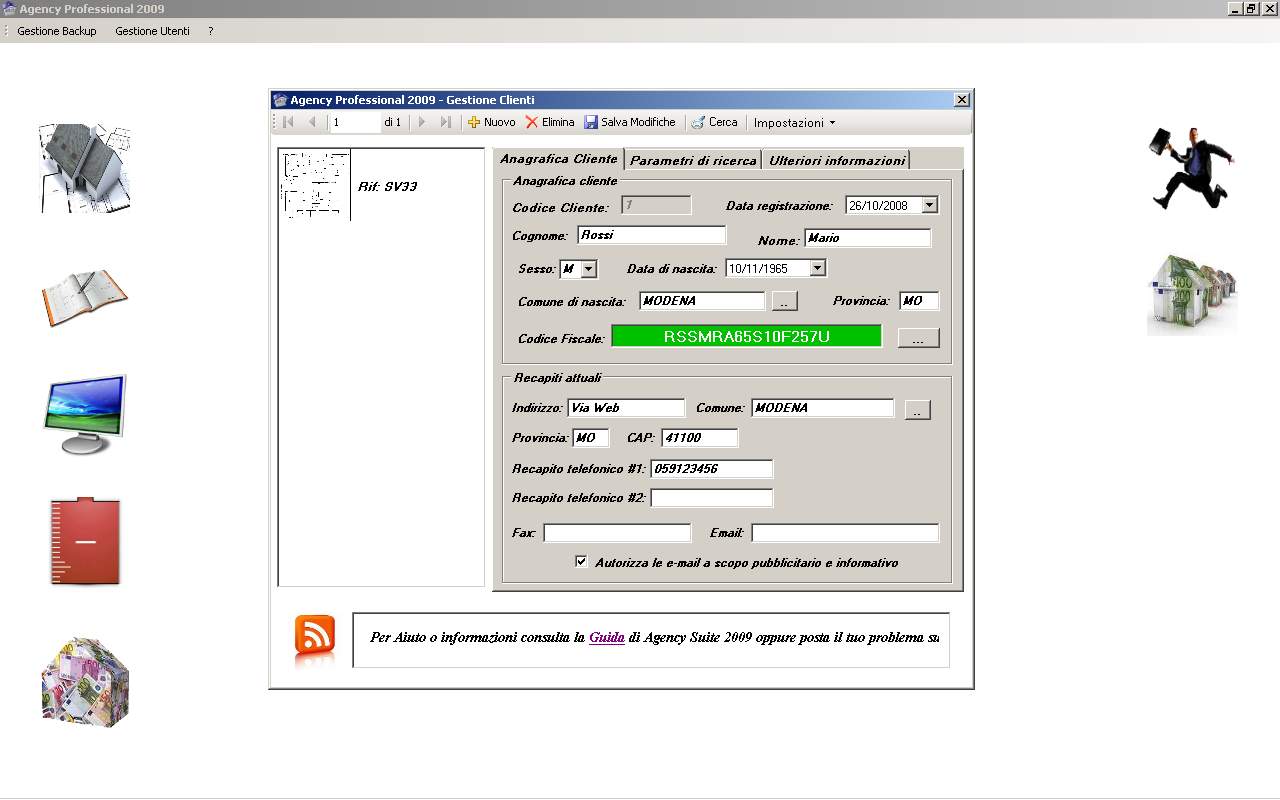
Task: Click the Codice Fiscale calculate button
Action: tap(919, 338)
